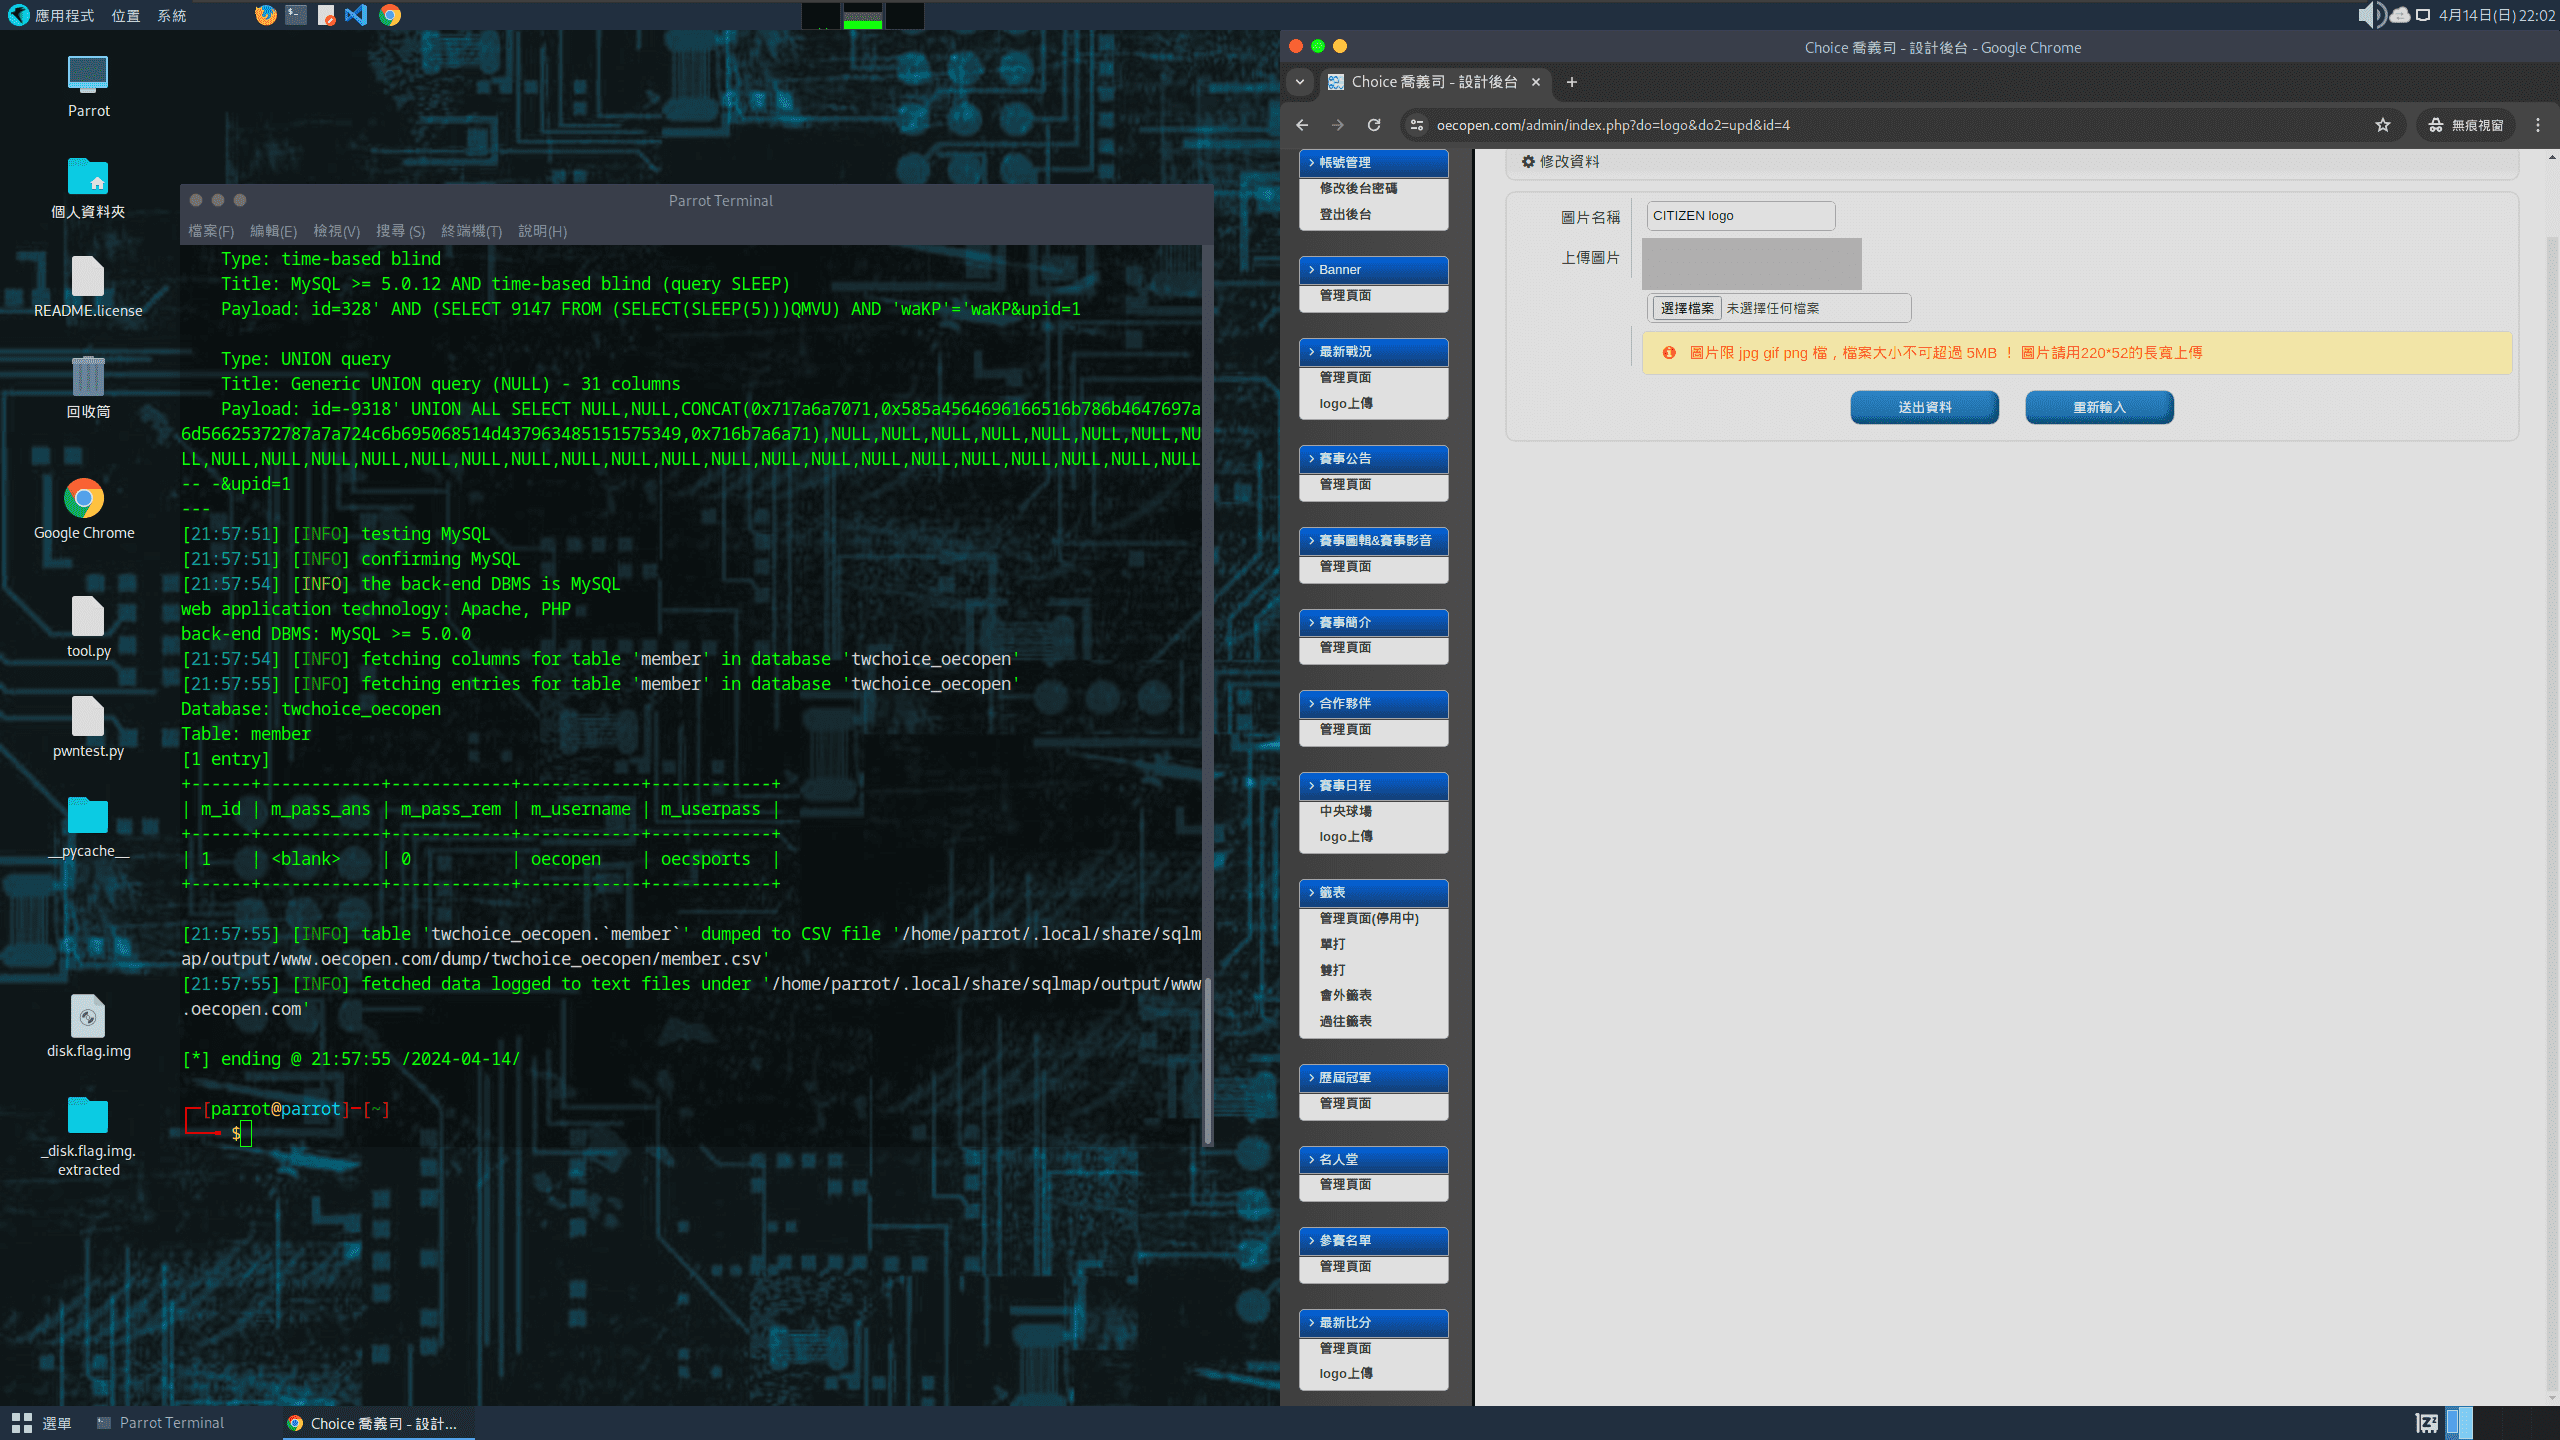Launch Firefox from top panel
Viewport: 2560px width, 1440px height.
point(265,15)
